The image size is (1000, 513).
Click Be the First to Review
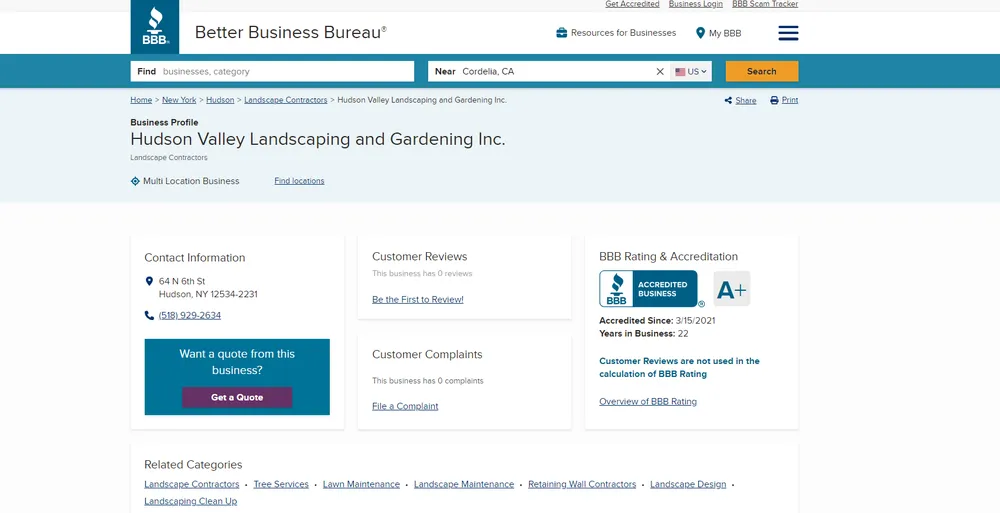point(417,299)
